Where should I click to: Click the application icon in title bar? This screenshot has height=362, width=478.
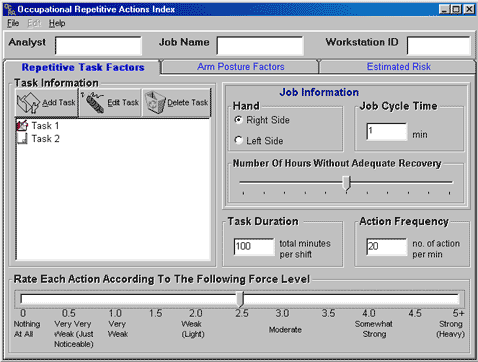pyautogui.click(x=10, y=9)
